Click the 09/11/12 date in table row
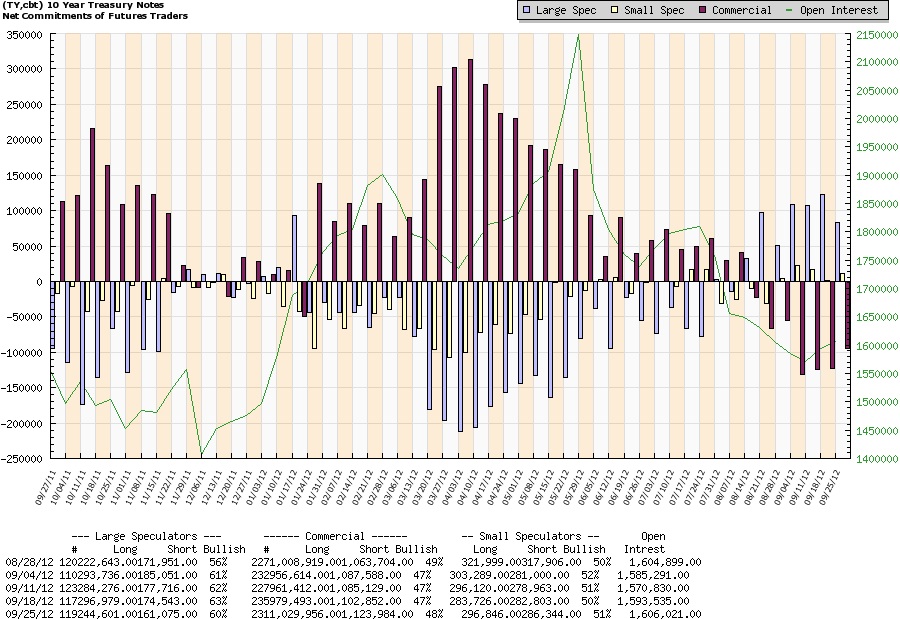 pos(29,588)
